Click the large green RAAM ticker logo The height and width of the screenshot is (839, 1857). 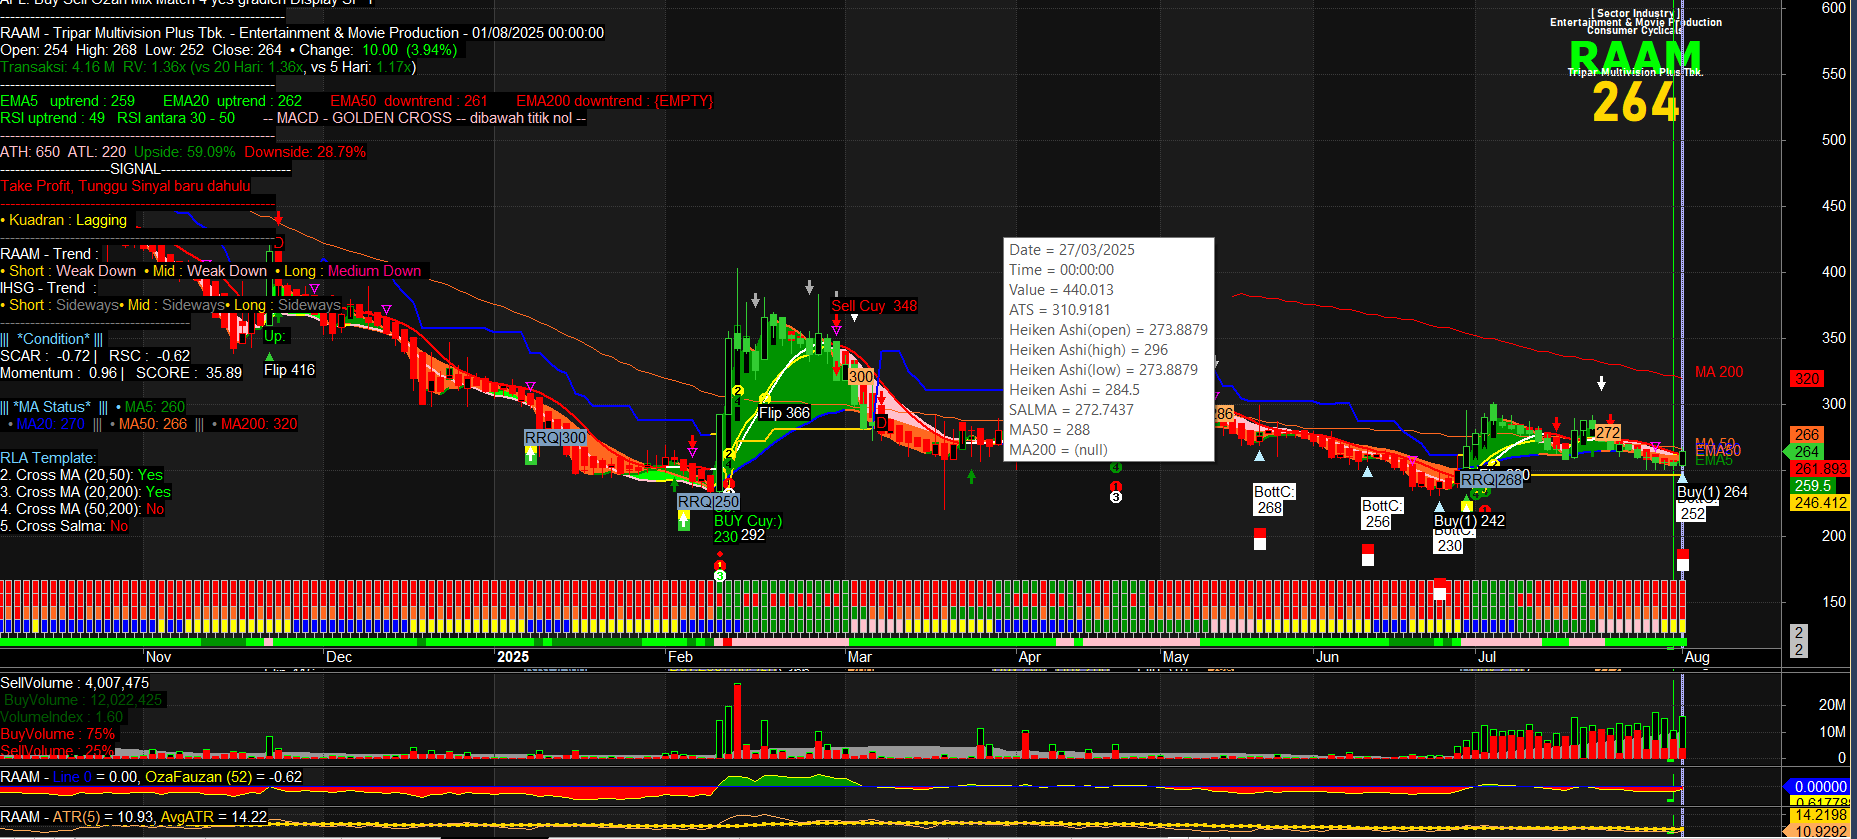(x=1635, y=57)
